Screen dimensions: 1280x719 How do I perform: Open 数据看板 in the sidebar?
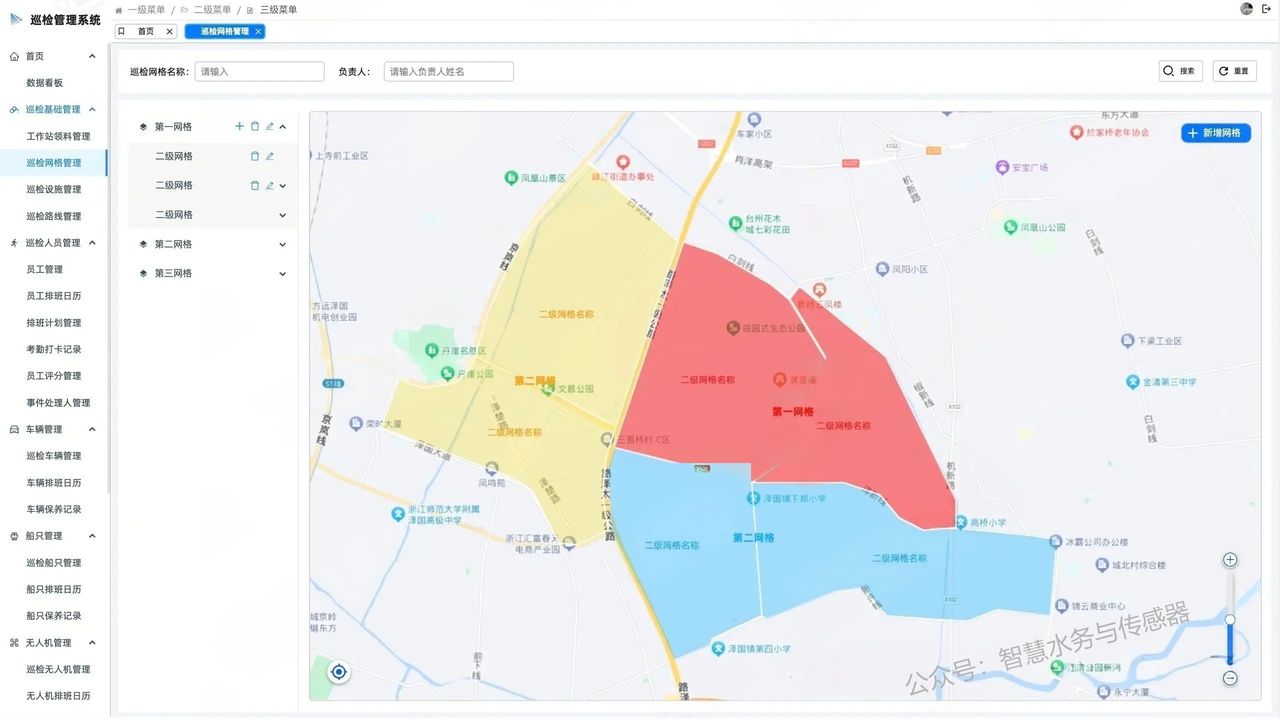(45, 83)
